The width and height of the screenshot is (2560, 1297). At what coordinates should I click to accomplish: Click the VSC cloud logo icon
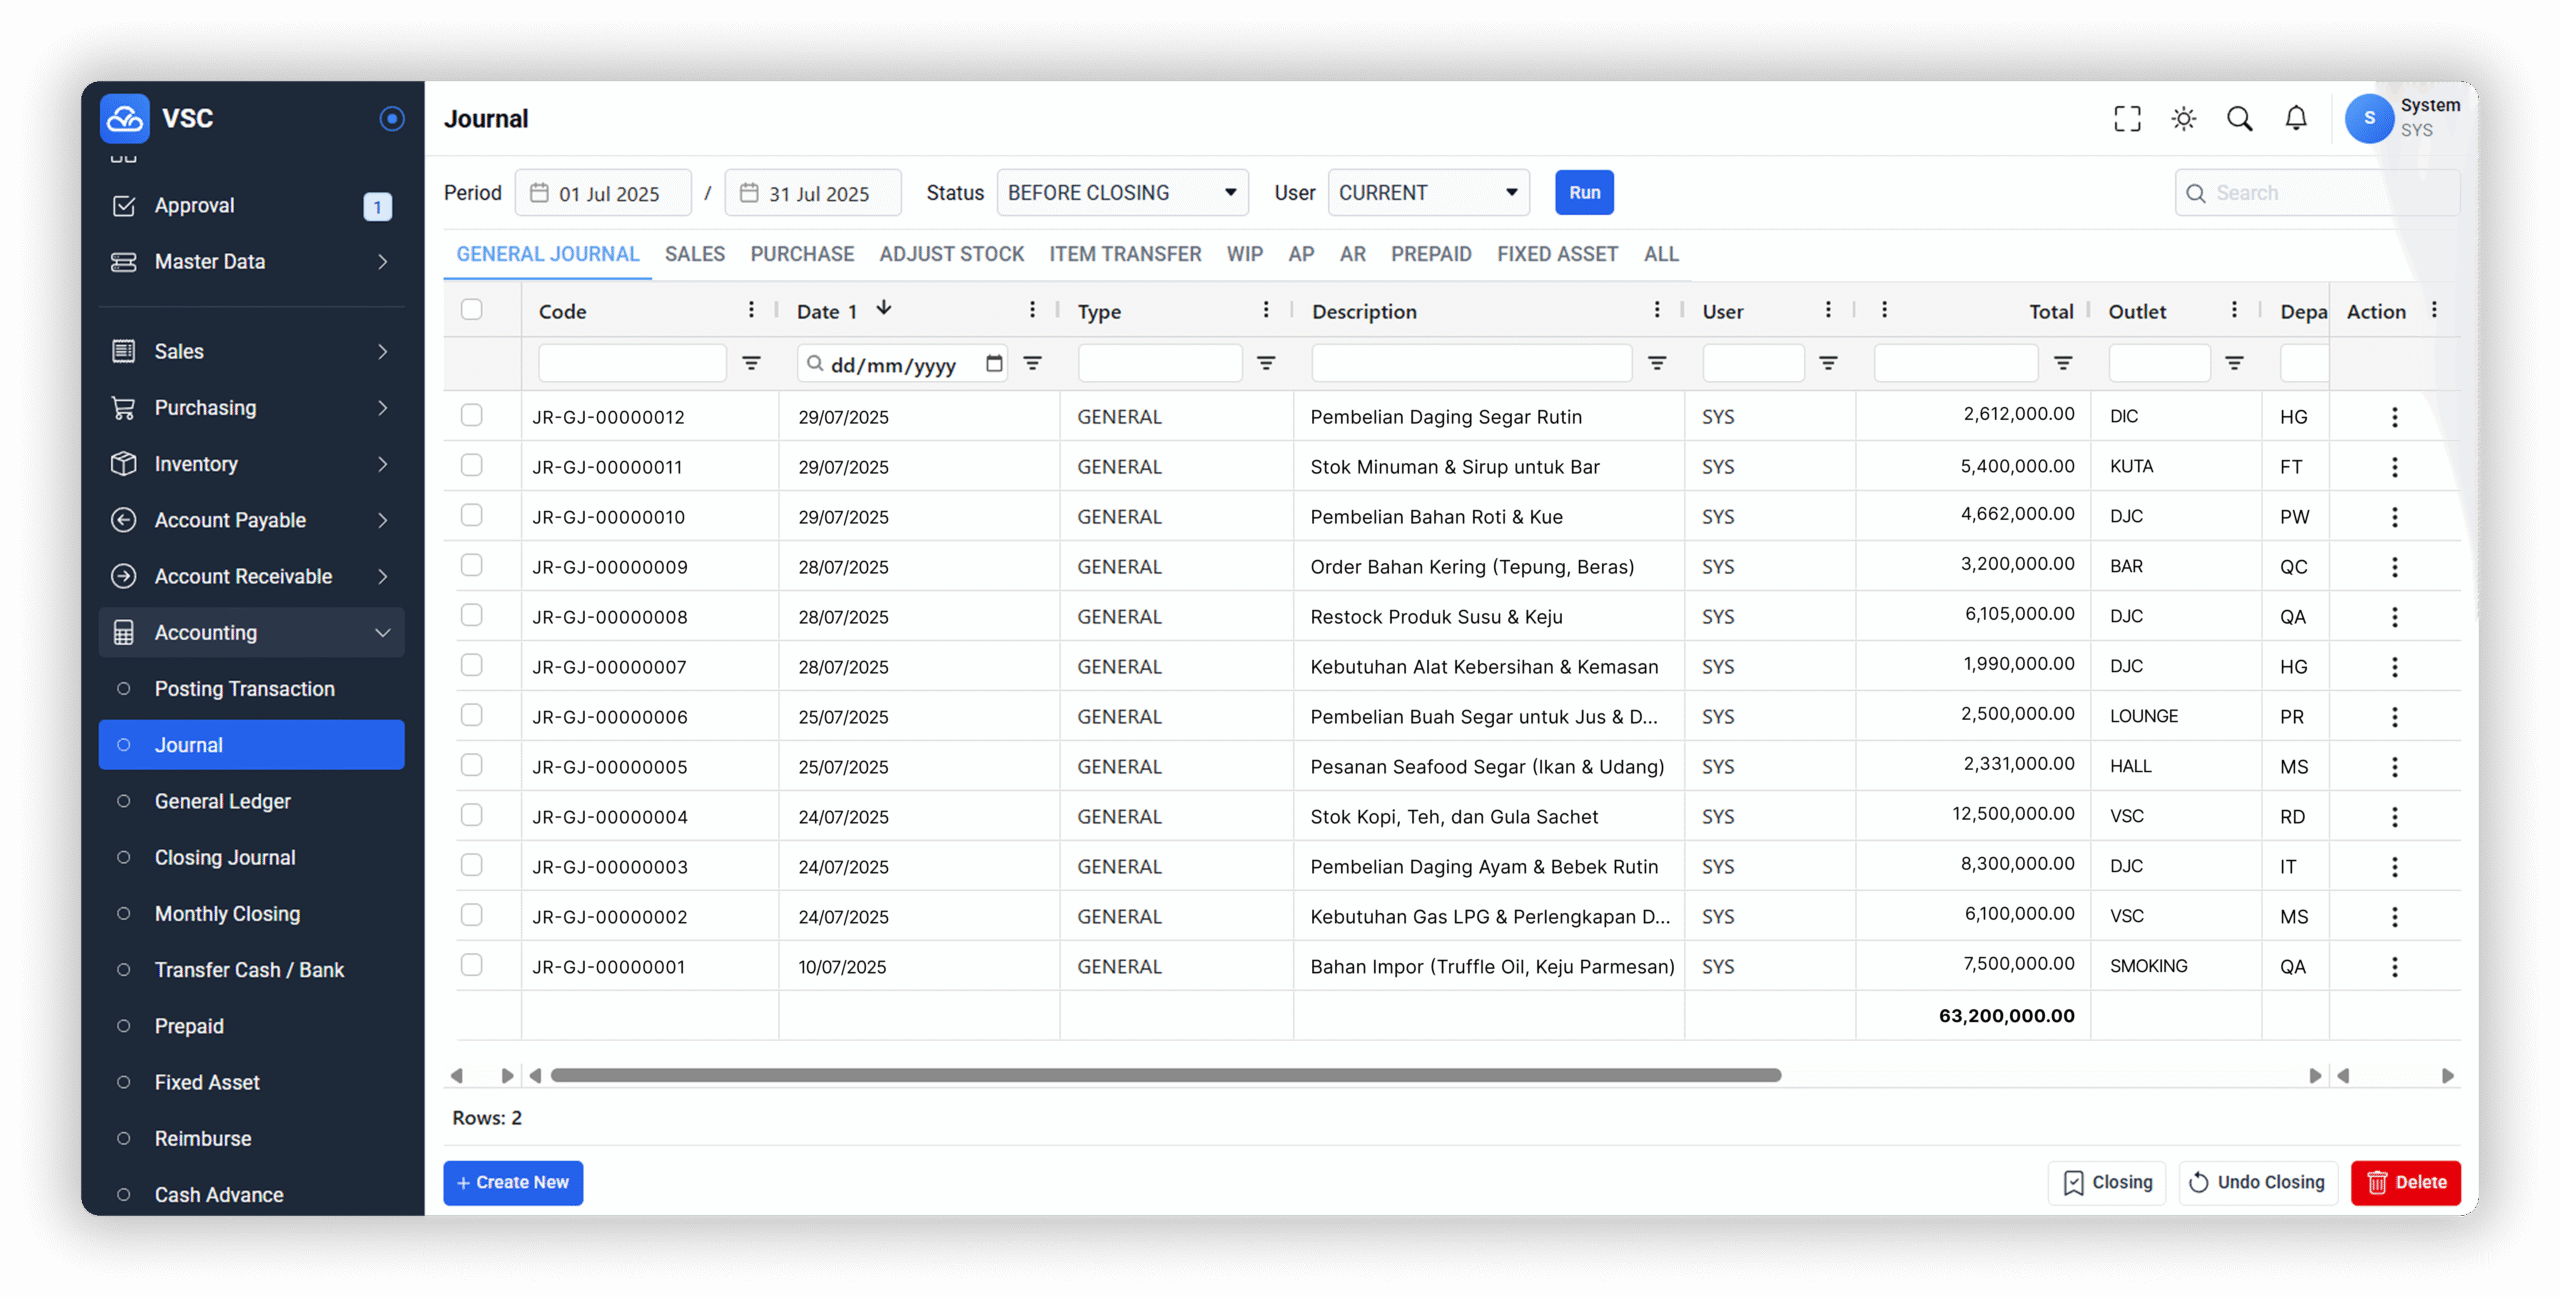[x=124, y=118]
